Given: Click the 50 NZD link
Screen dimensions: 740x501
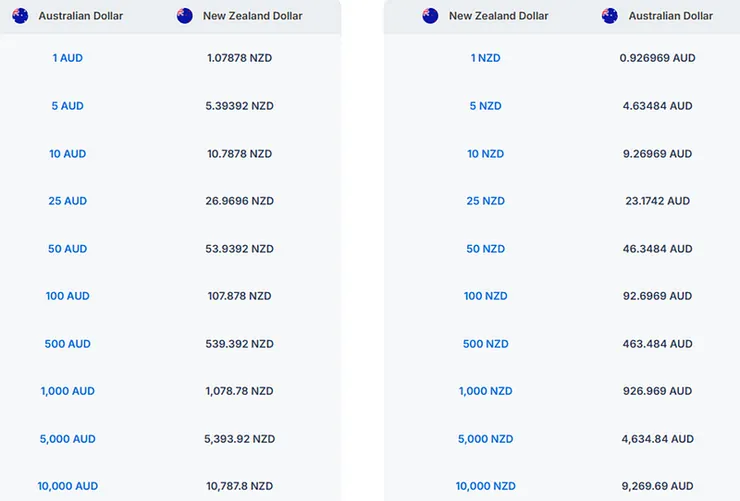Looking at the screenshot, I should pos(486,249).
